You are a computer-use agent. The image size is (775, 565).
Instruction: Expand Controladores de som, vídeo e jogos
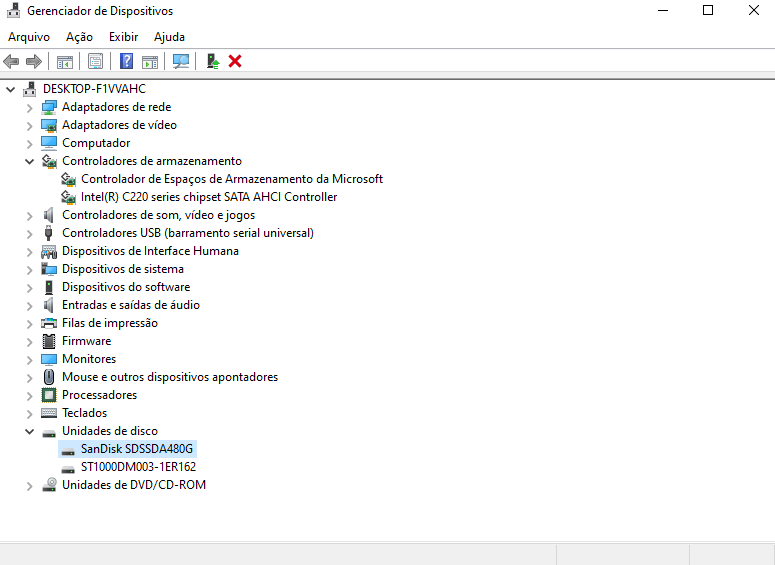tap(30, 216)
